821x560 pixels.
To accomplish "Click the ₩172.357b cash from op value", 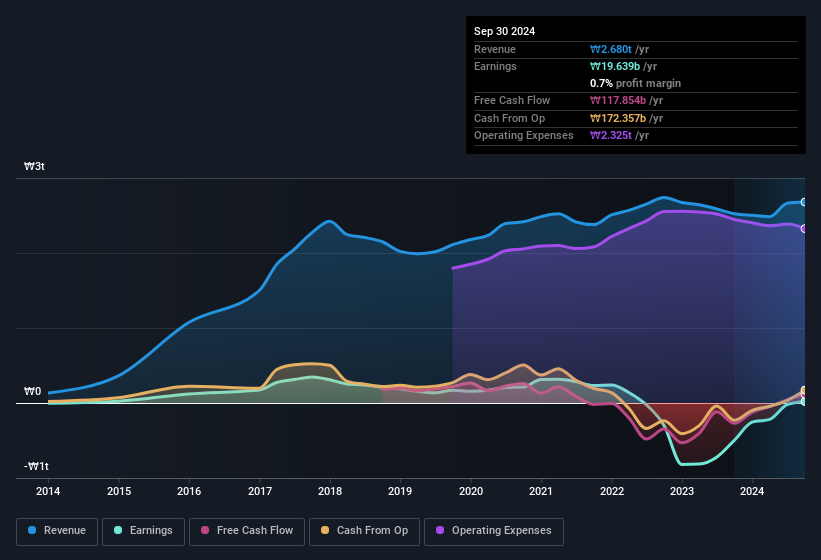I will coord(618,118).
